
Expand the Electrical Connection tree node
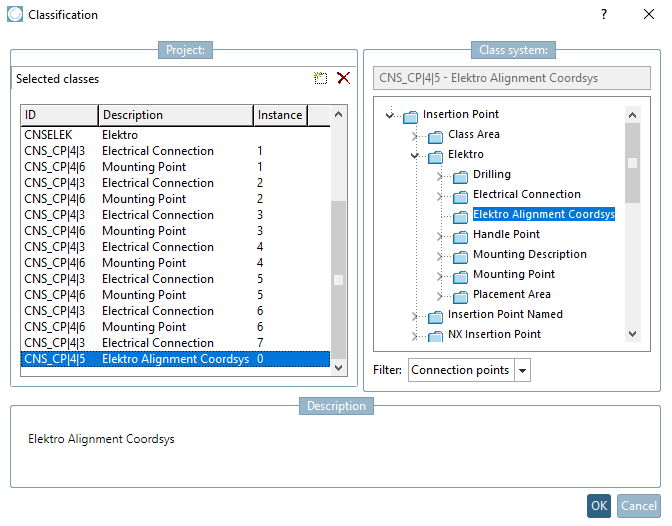tap(440, 195)
